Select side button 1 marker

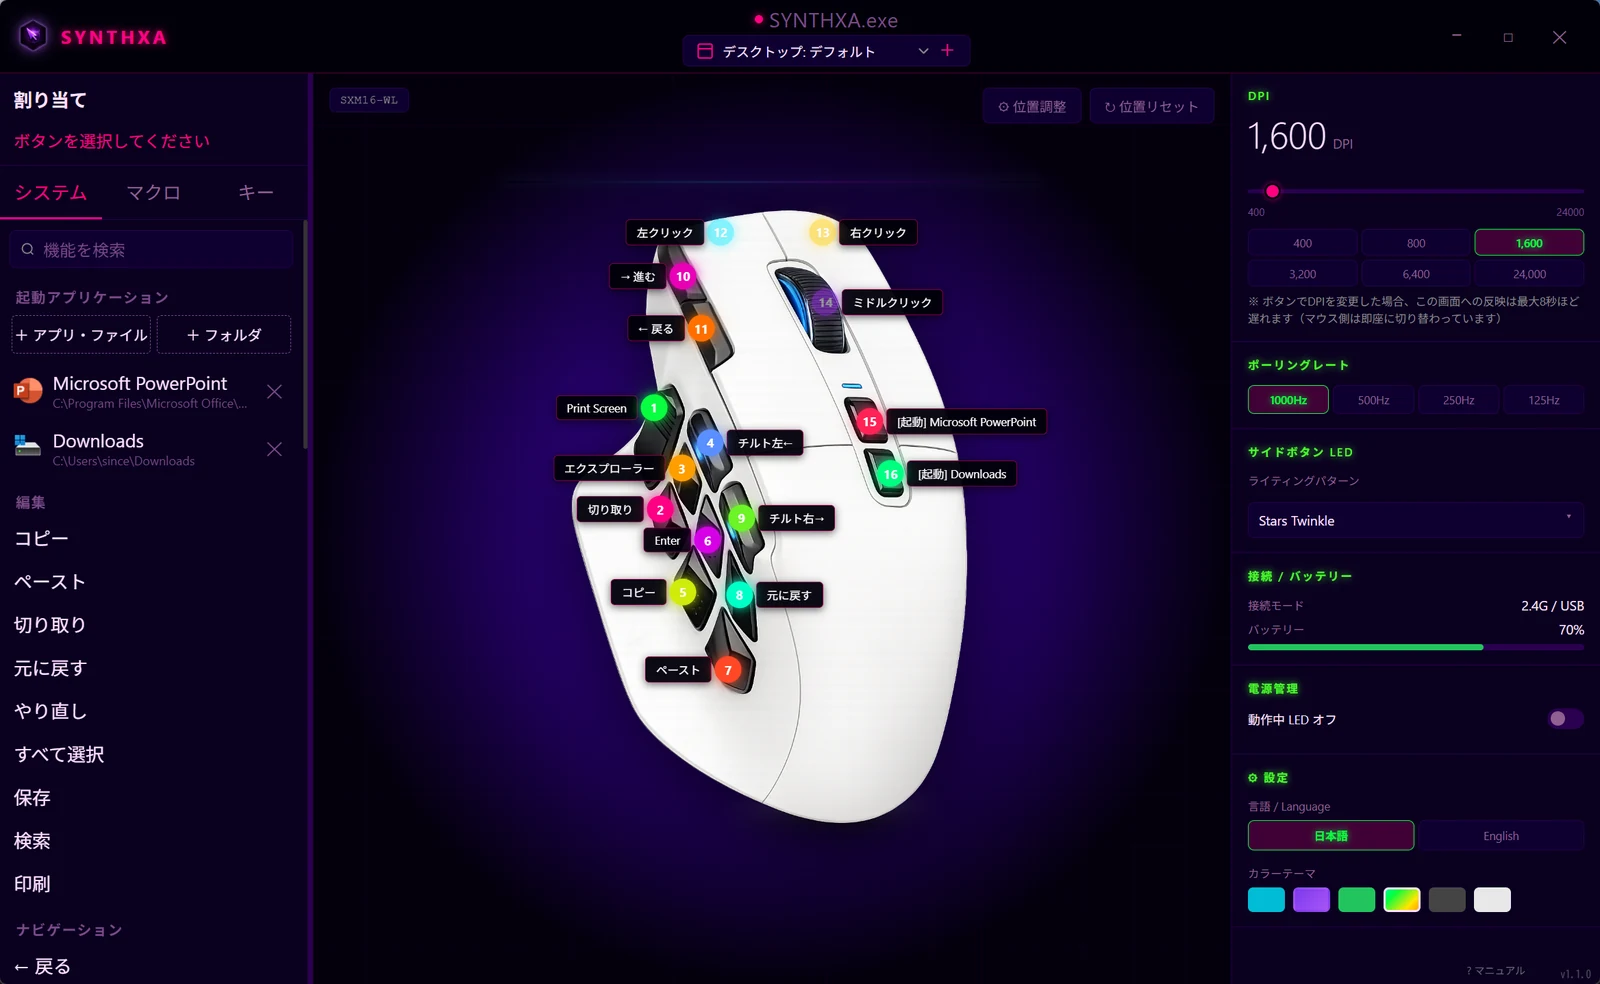pyautogui.click(x=654, y=408)
